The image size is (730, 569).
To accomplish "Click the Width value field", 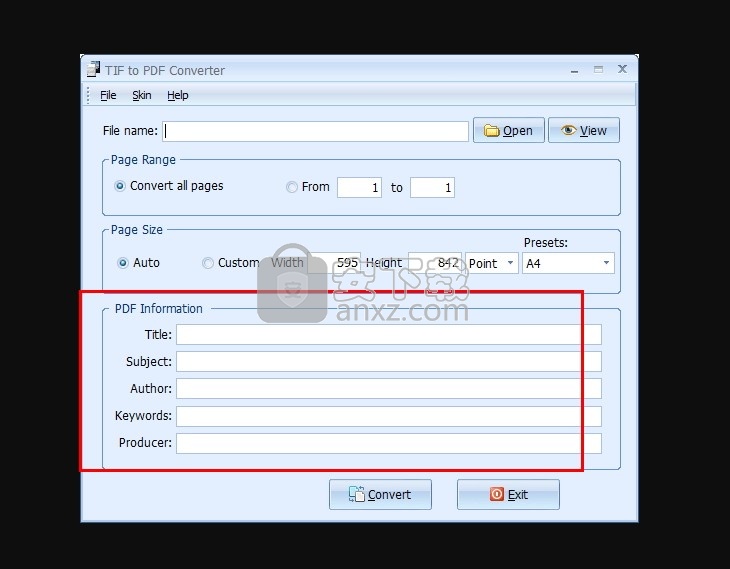I will [x=334, y=263].
